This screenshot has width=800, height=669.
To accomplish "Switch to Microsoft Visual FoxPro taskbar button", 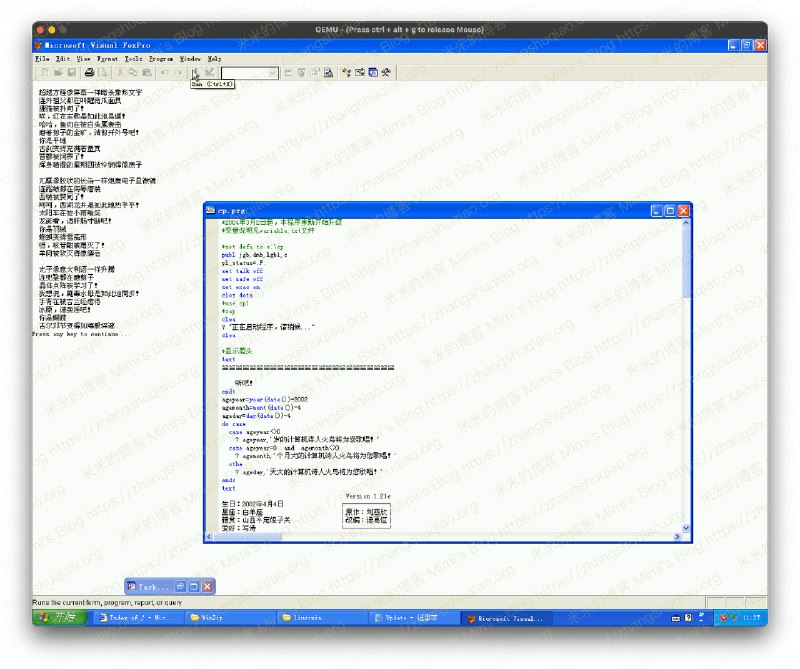I will click(506, 617).
